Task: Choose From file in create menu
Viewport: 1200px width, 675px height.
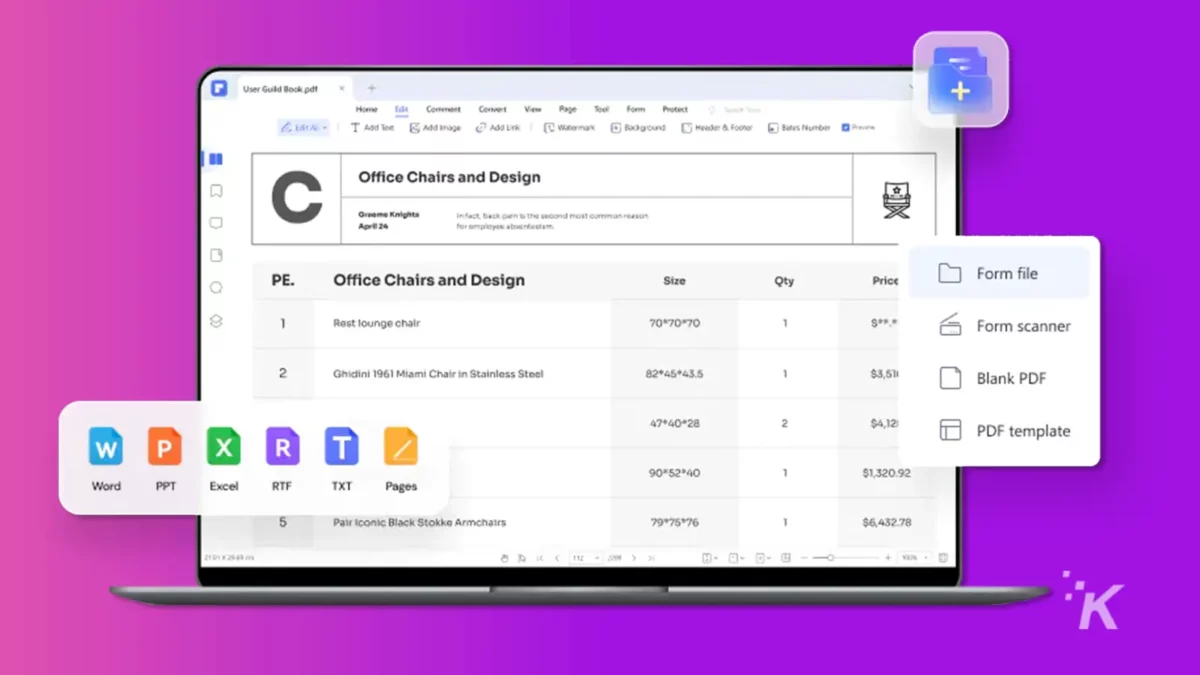Action: click(x=999, y=273)
